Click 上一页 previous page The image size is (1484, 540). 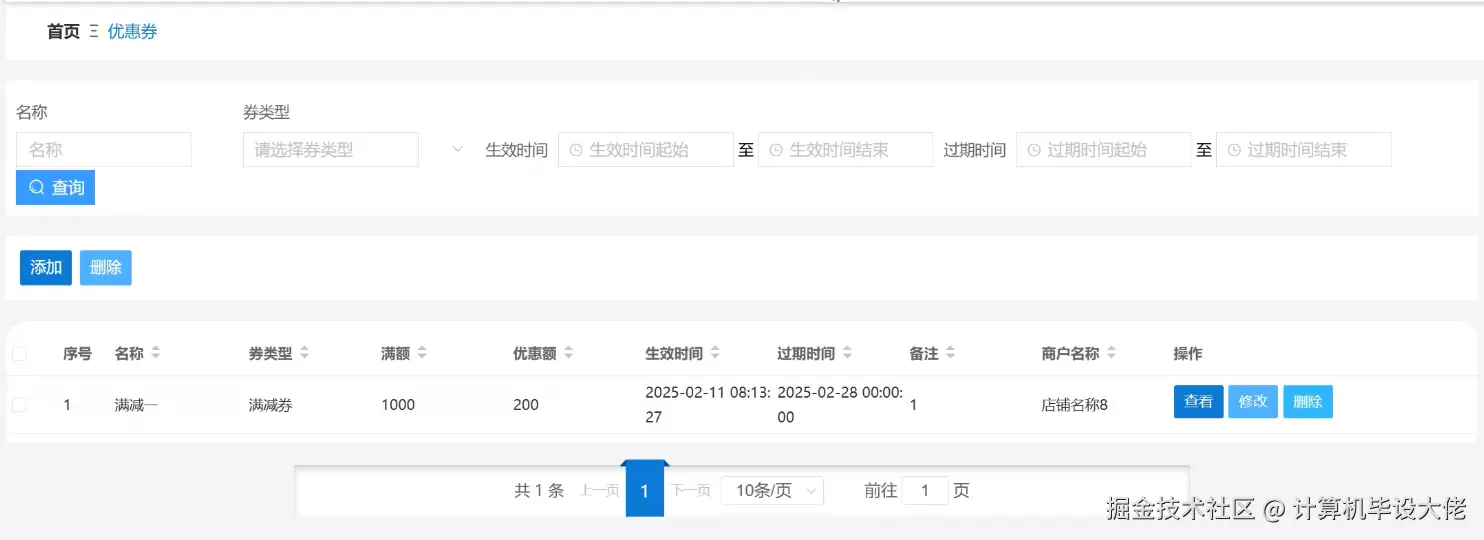click(x=599, y=491)
